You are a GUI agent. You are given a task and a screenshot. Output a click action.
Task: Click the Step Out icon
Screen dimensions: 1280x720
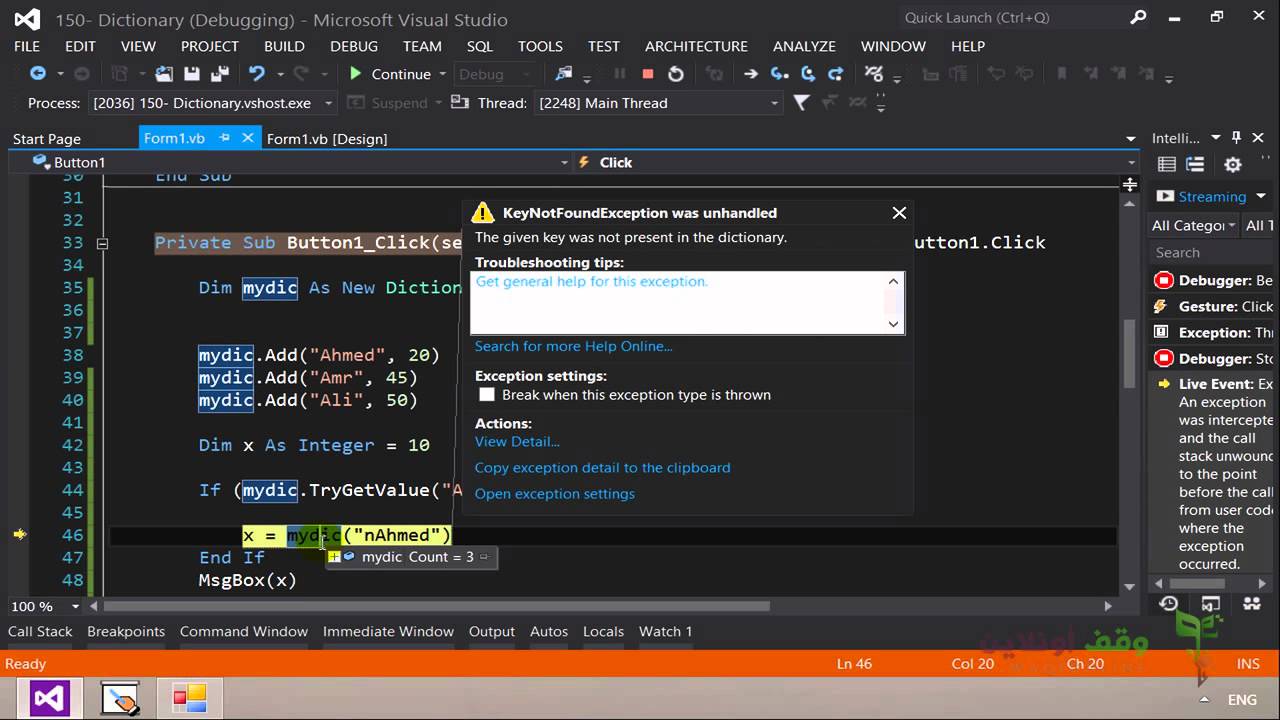[x=836, y=73]
